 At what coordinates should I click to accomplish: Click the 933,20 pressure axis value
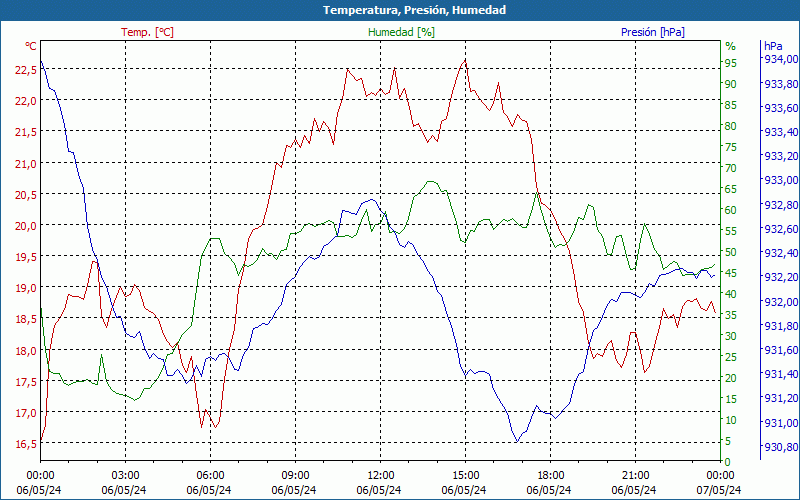781,156
